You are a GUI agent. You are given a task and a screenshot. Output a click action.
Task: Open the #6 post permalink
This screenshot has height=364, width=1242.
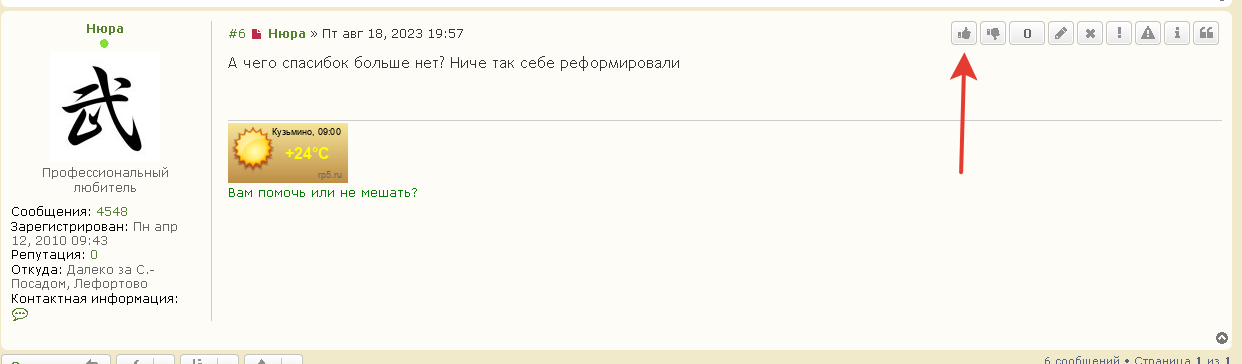tap(237, 34)
